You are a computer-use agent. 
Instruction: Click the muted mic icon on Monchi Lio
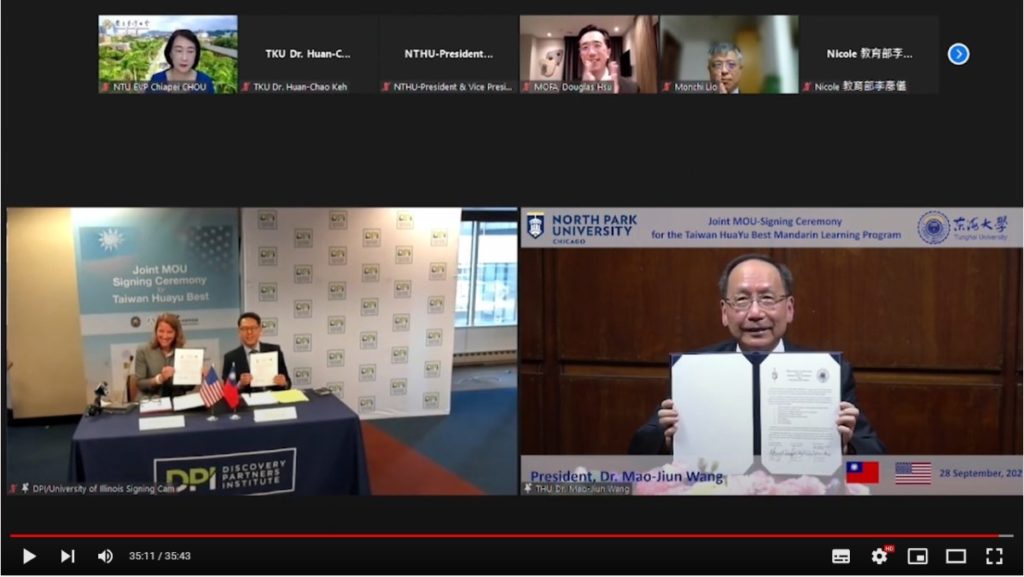(x=667, y=87)
